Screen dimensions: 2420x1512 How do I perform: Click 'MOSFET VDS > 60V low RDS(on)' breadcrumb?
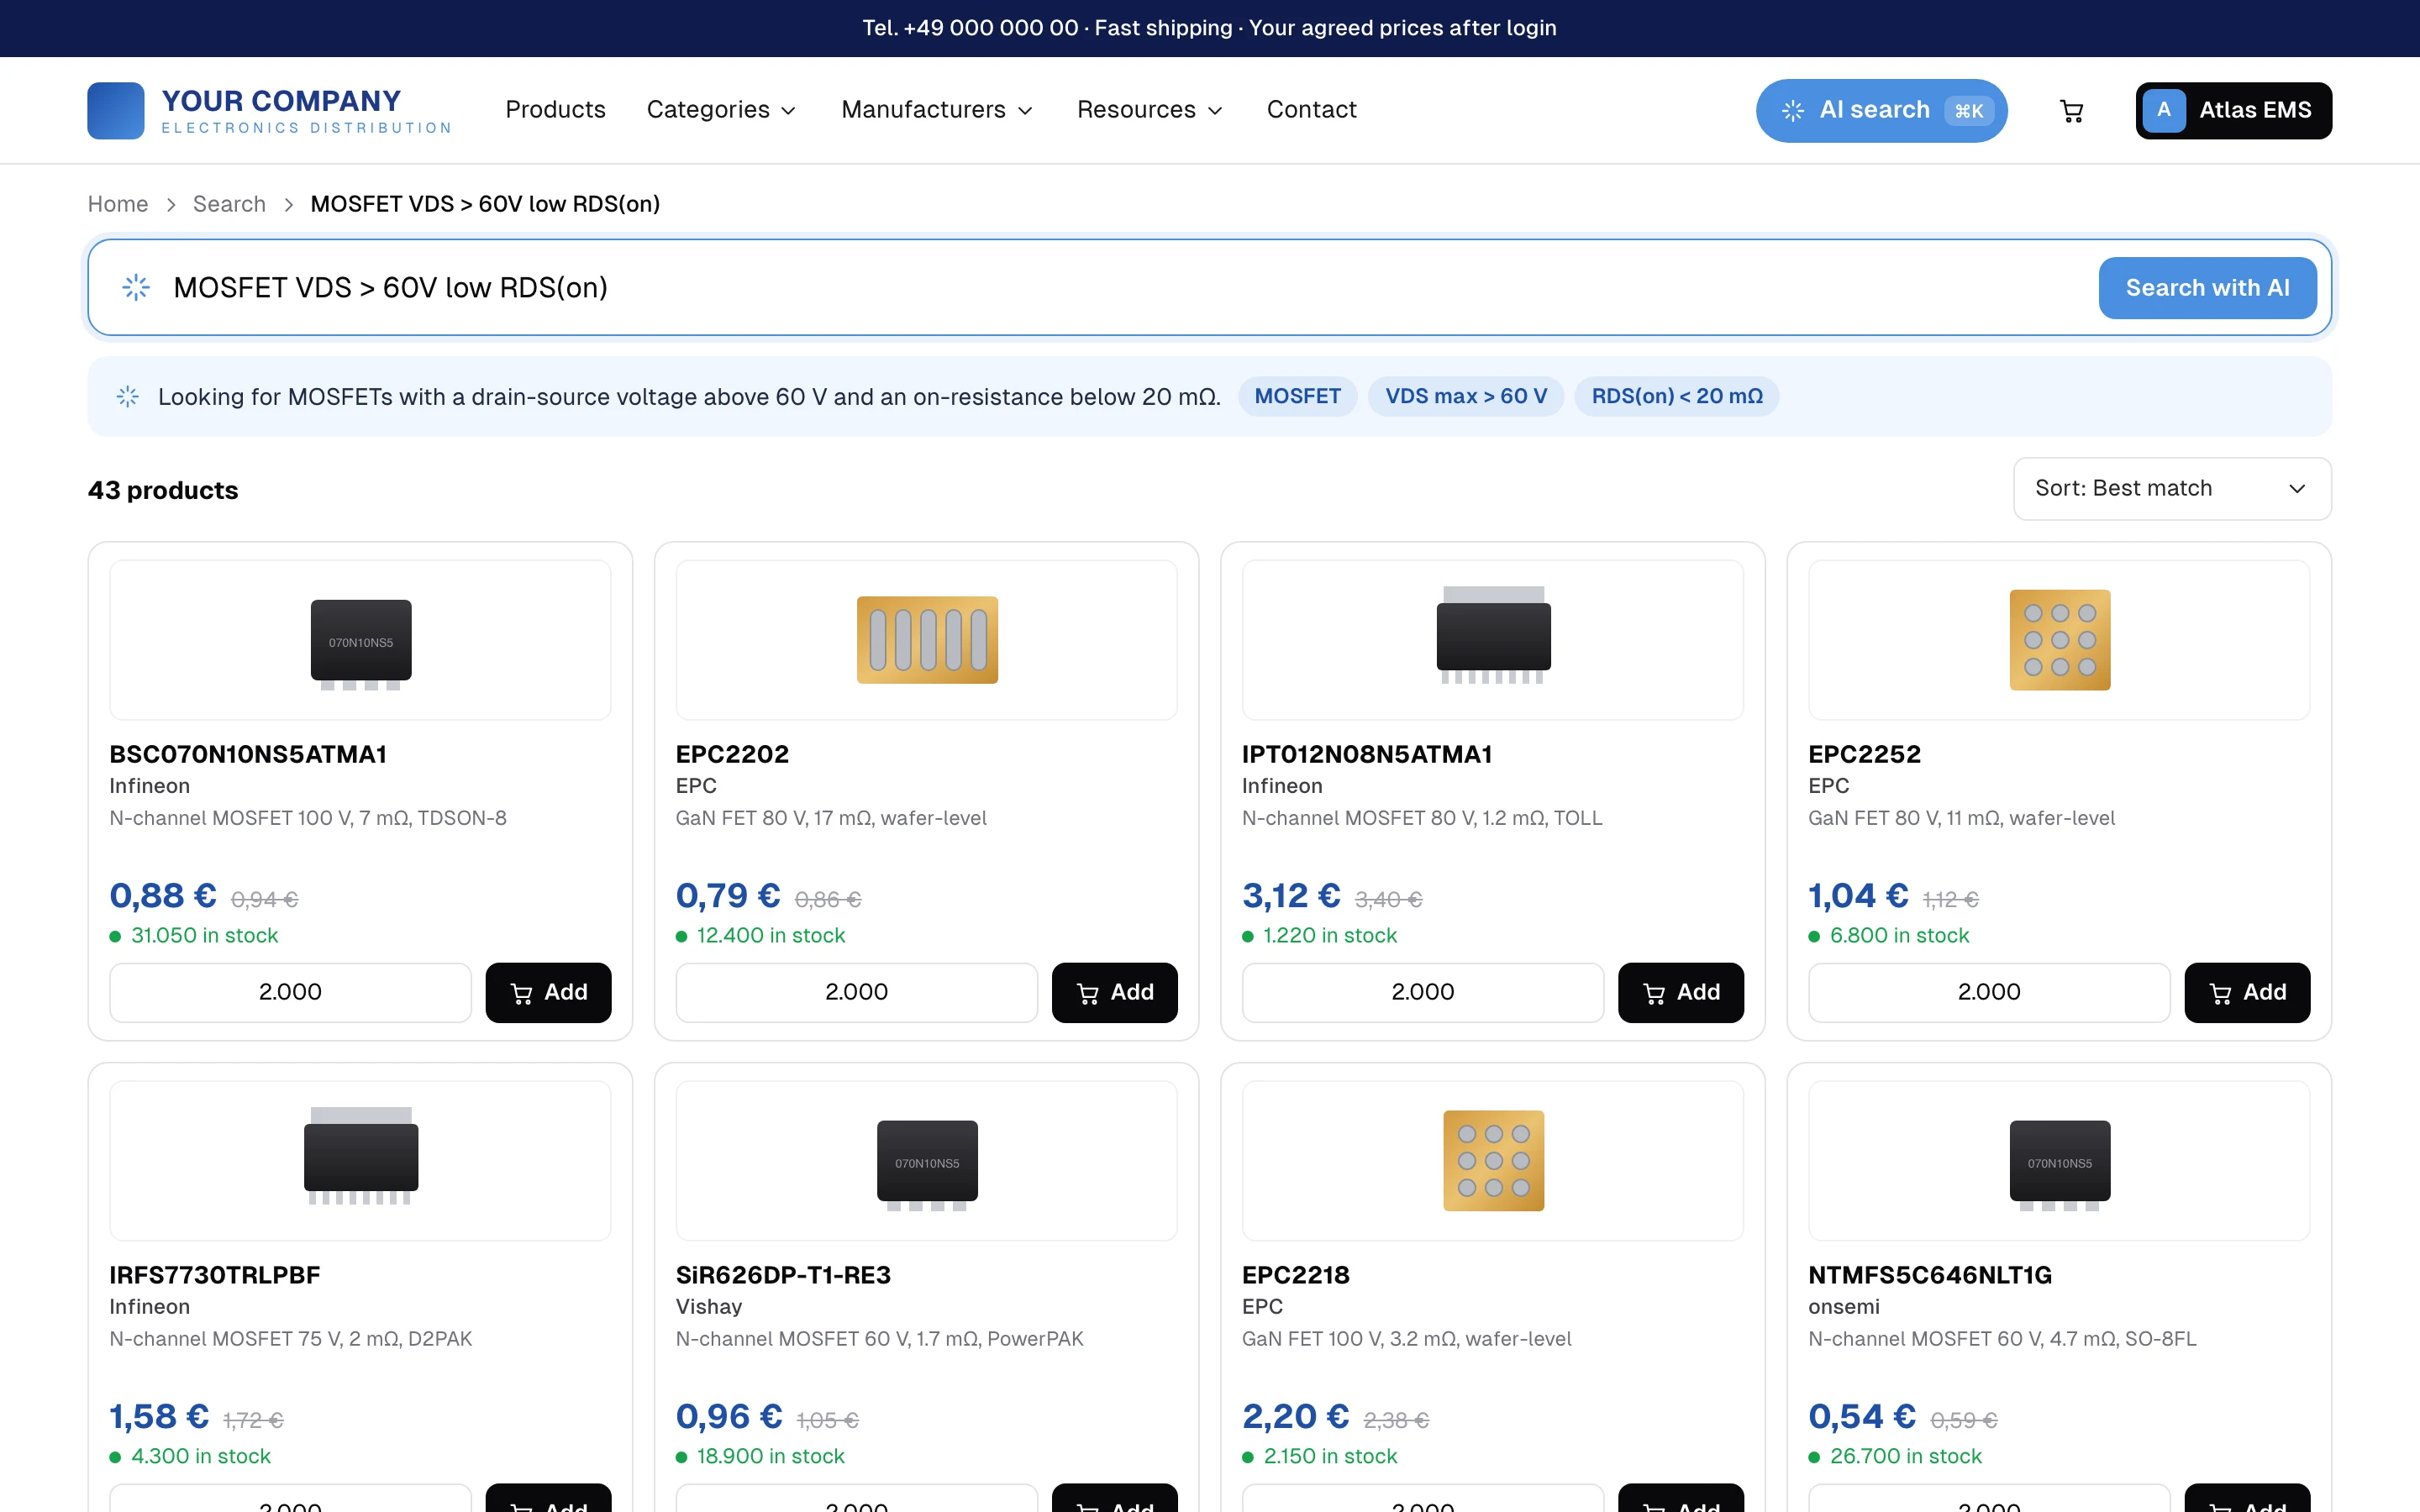click(x=485, y=205)
